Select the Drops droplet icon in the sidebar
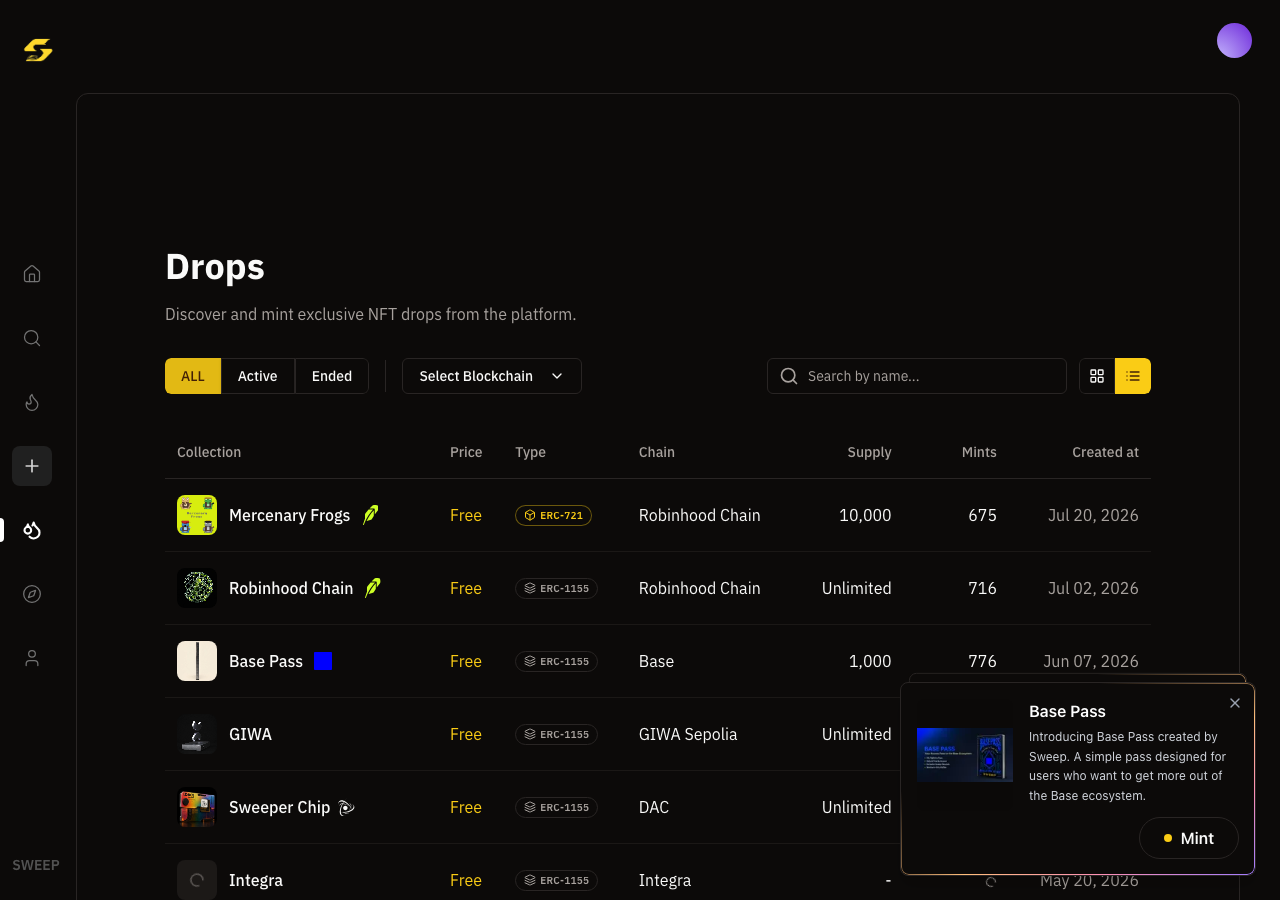Image resolution: width=1280 pixels, height=900 pixels. coord(32,530)
